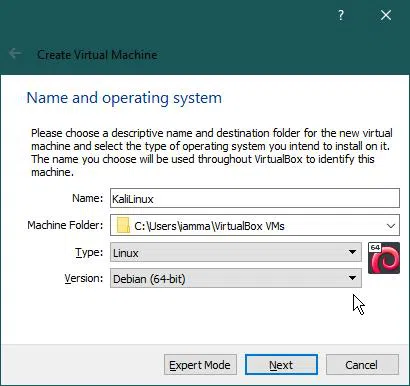Click into the Name field containing KaliLinux
This screenshot has height=386, width=410.
click(255, 198)
